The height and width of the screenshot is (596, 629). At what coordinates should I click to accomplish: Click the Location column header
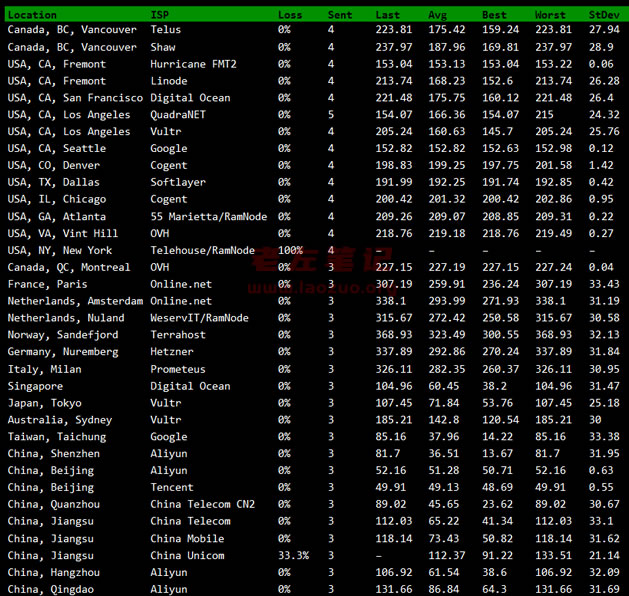(32, 15)
